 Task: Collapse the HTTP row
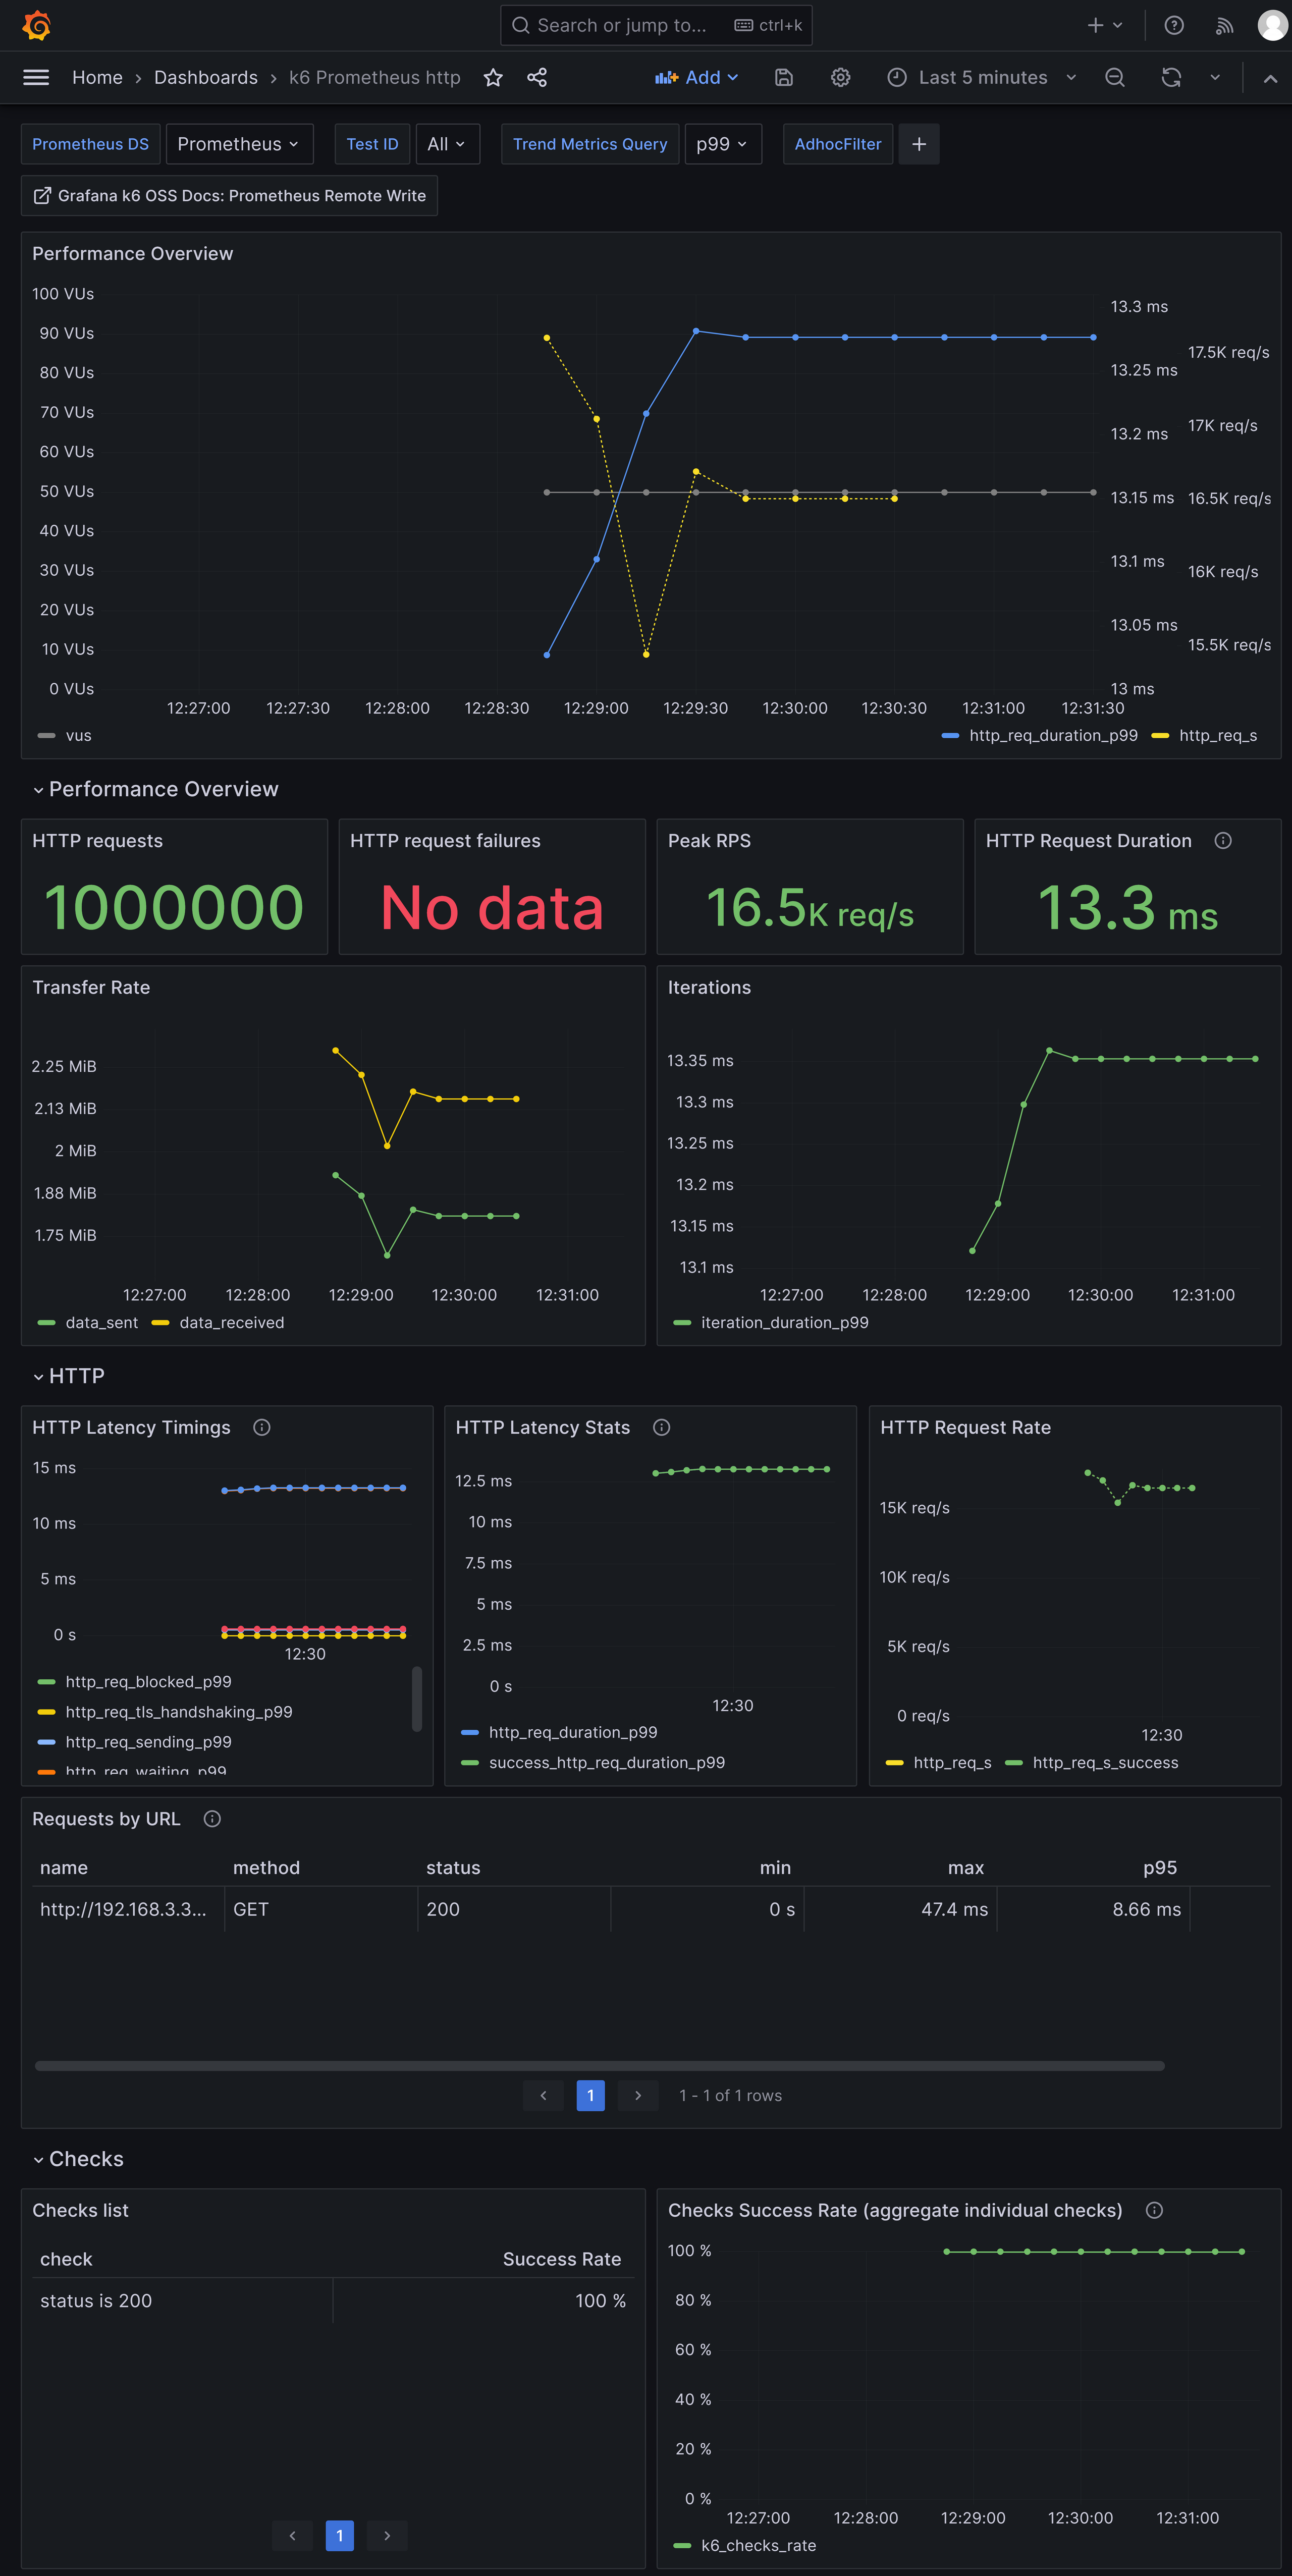pyautogui.click(x=68, y=1376)
